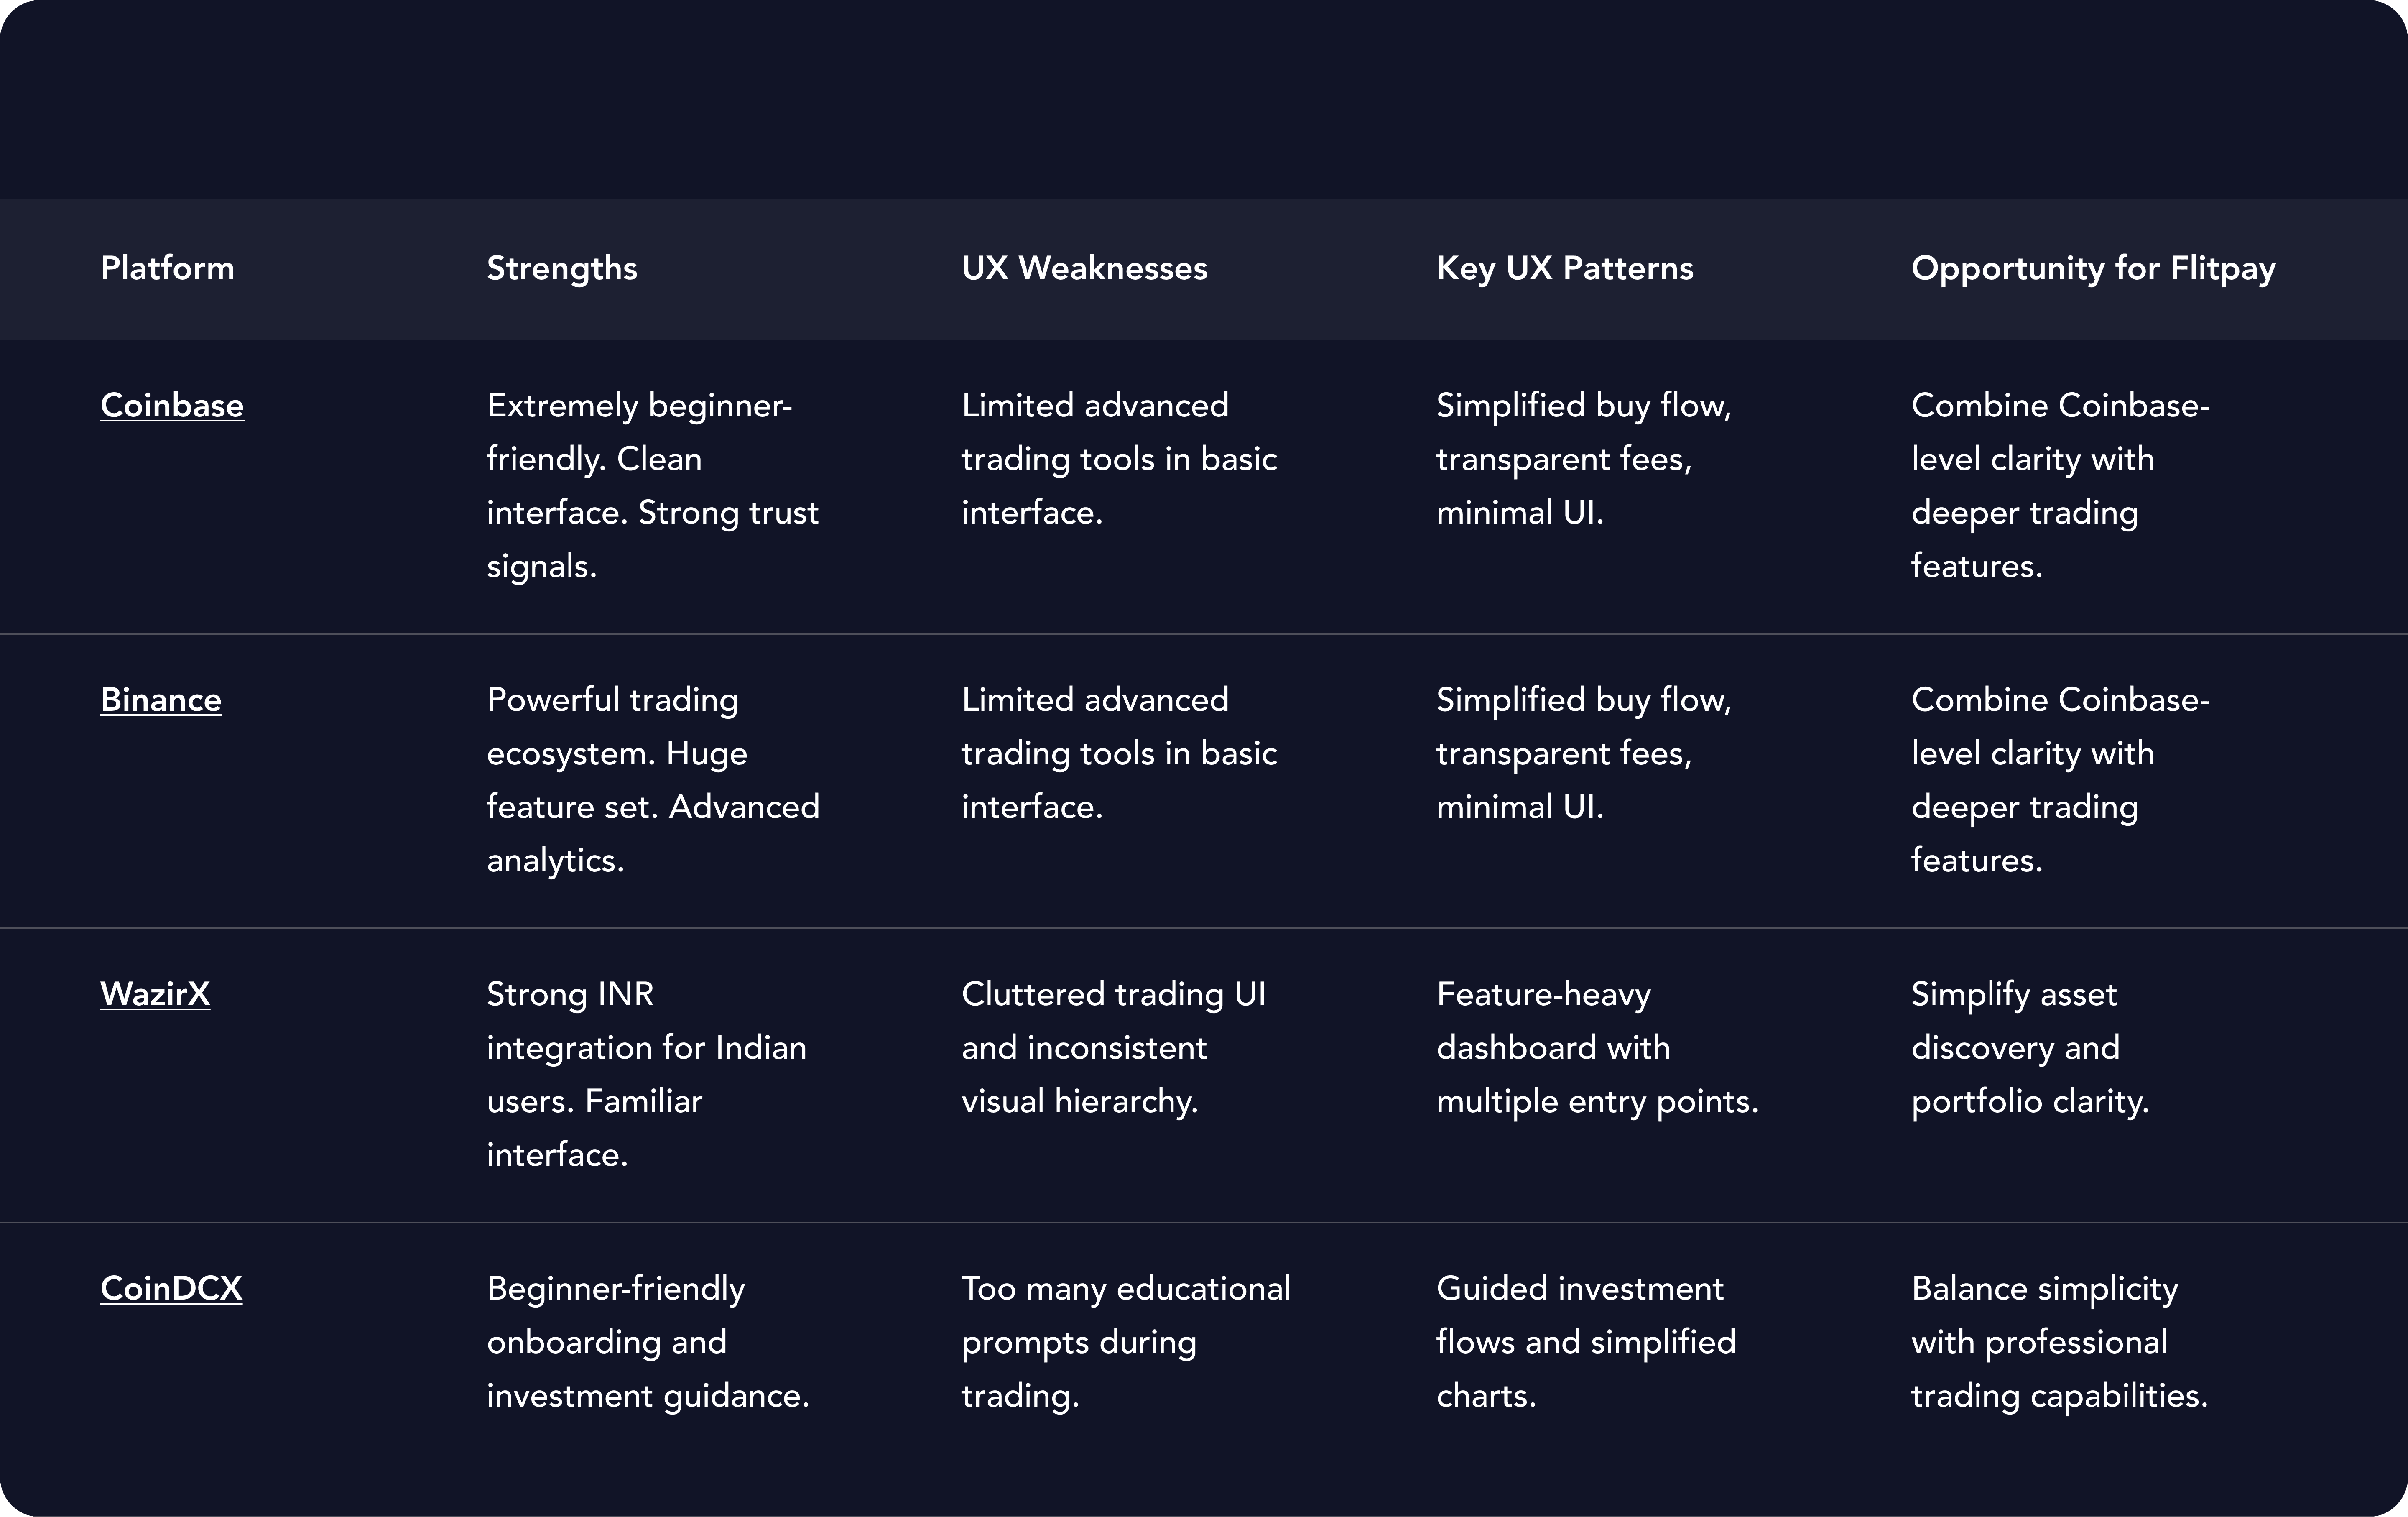Viewport: 2408px width, 1517px height.
Task: Open the CoinDCX platform link
Action: (x=171, y=1288)
